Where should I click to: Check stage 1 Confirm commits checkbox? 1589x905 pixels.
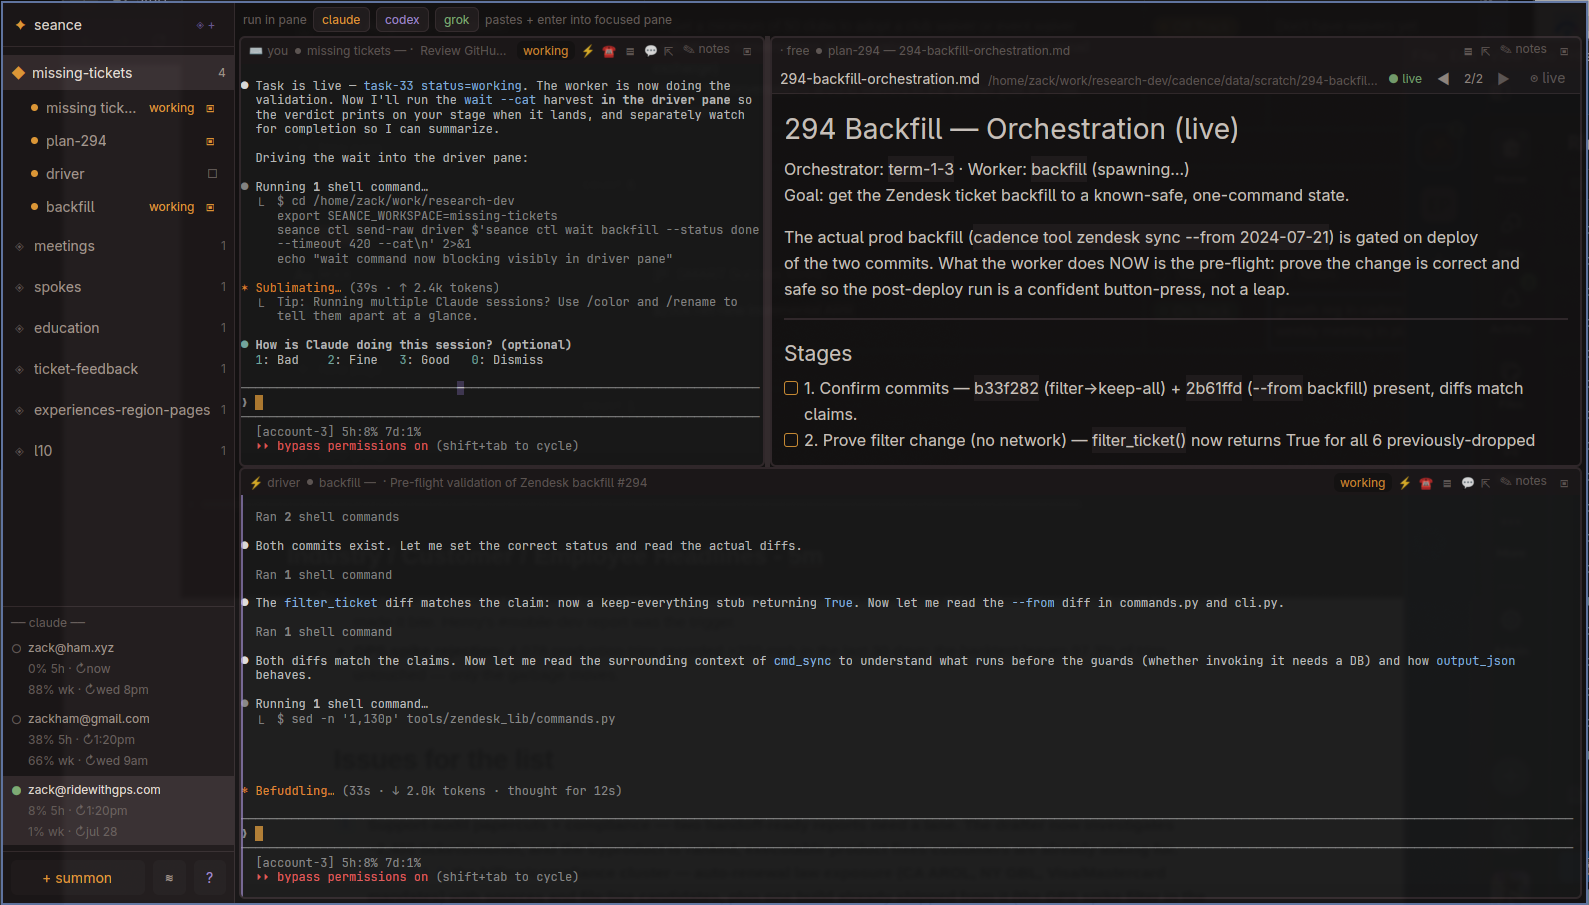pos(791,388)
